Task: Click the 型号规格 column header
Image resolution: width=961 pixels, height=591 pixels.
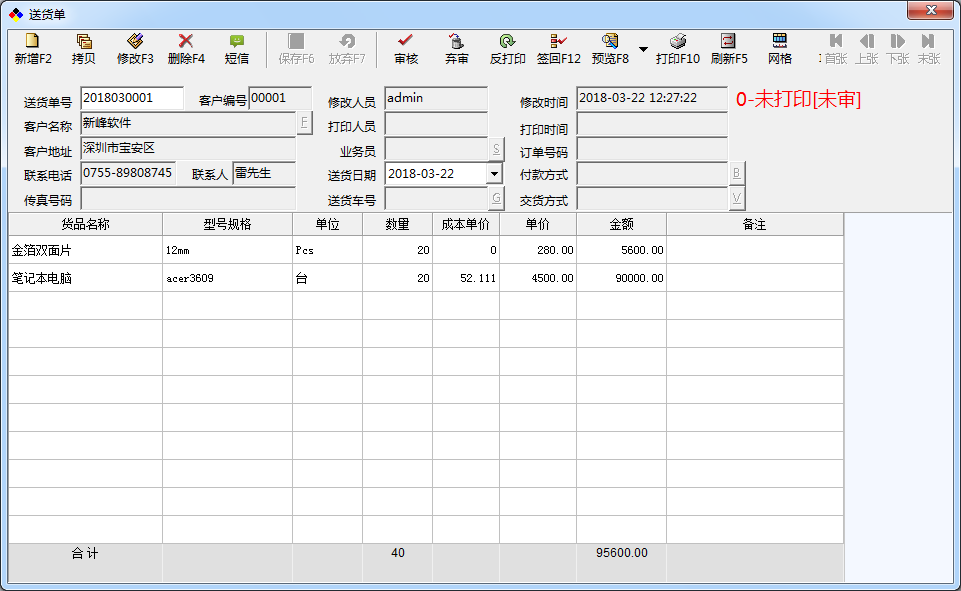Action: coord(227,224)
